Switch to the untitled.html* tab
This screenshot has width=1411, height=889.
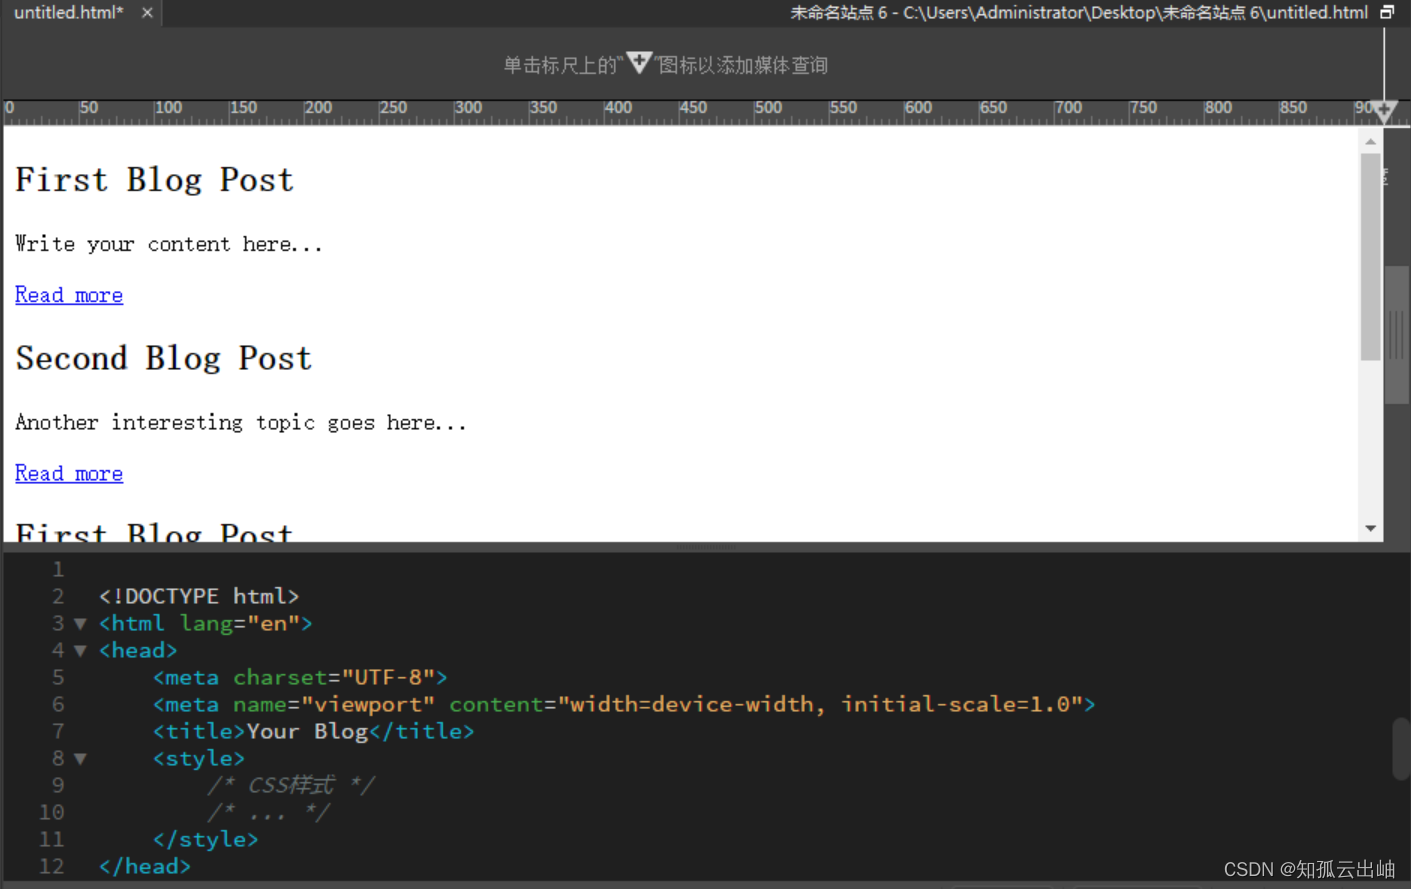point(69,13)
